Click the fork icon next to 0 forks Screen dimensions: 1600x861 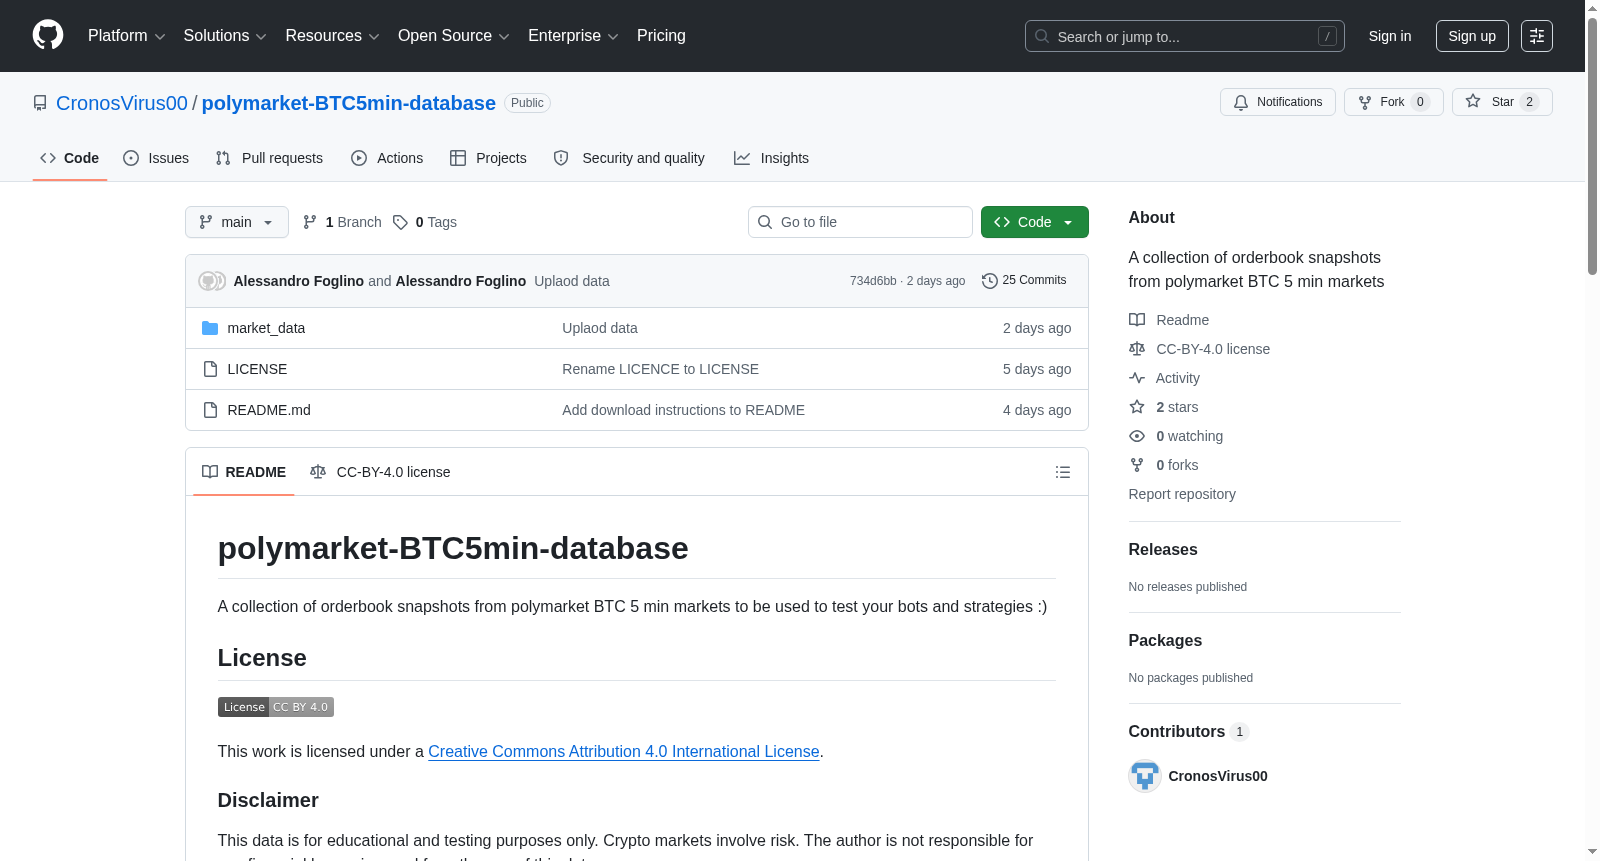[1137, 465]
